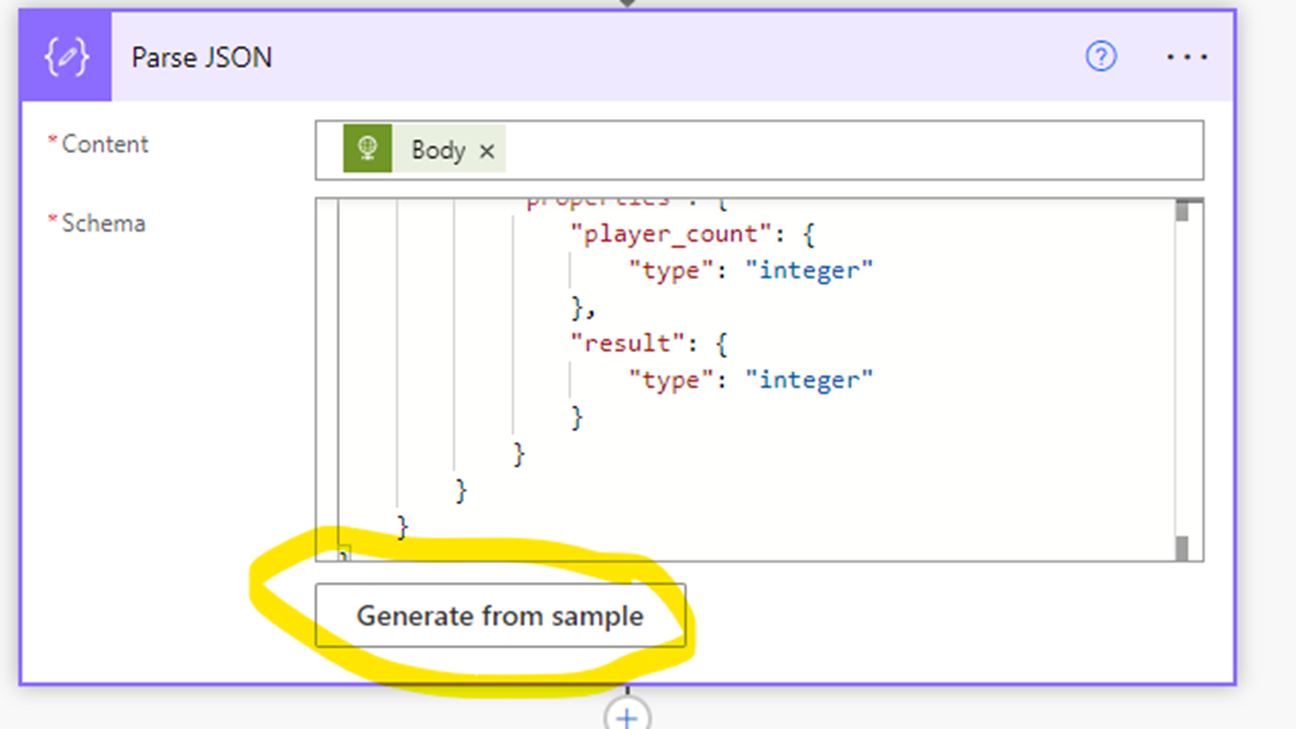Open the ellipsis menu on Parse JSON
This screenshot has width=1296, height=729.
tap(1187, 57)
